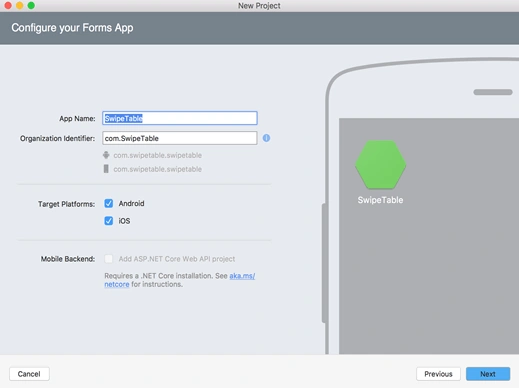Image resolution: width=519 pixels, height=388 pixels.
Task: Open the aka.ms/netcore link
Action: click(242, 276)
